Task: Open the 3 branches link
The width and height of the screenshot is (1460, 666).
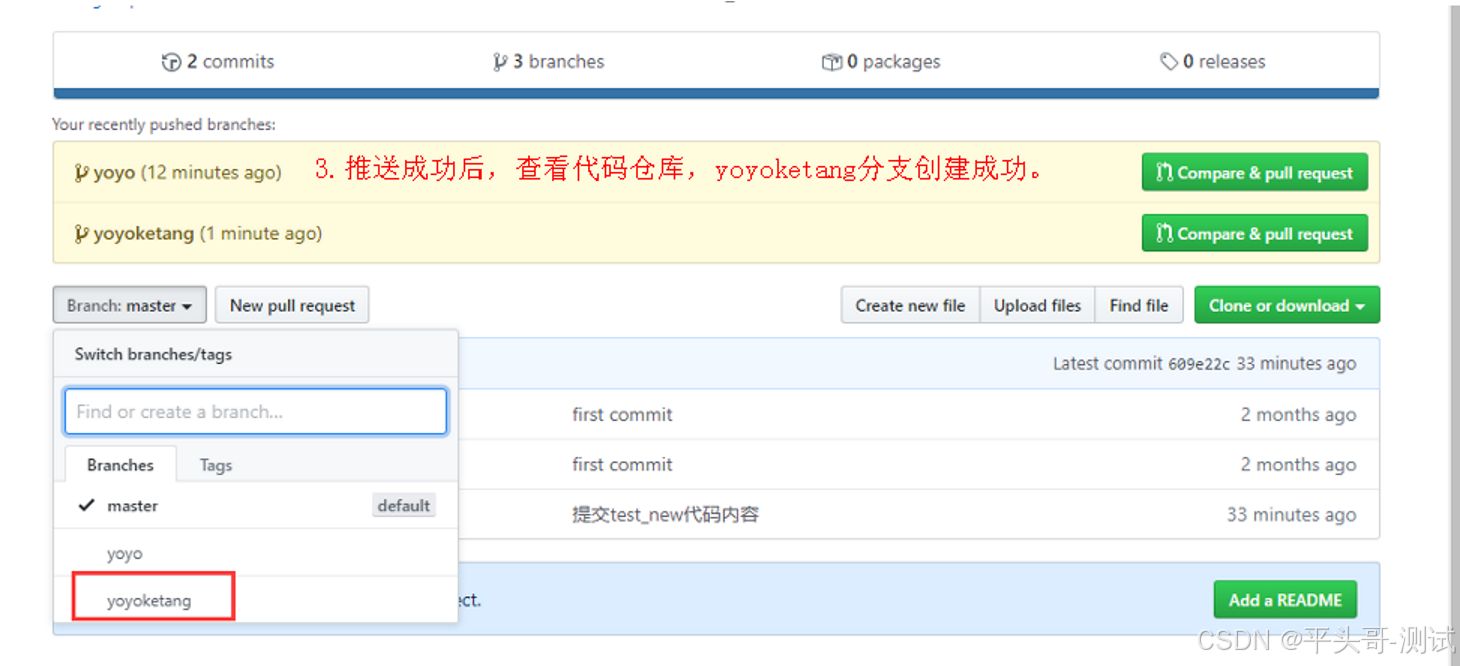Action: tap(548, 62)
